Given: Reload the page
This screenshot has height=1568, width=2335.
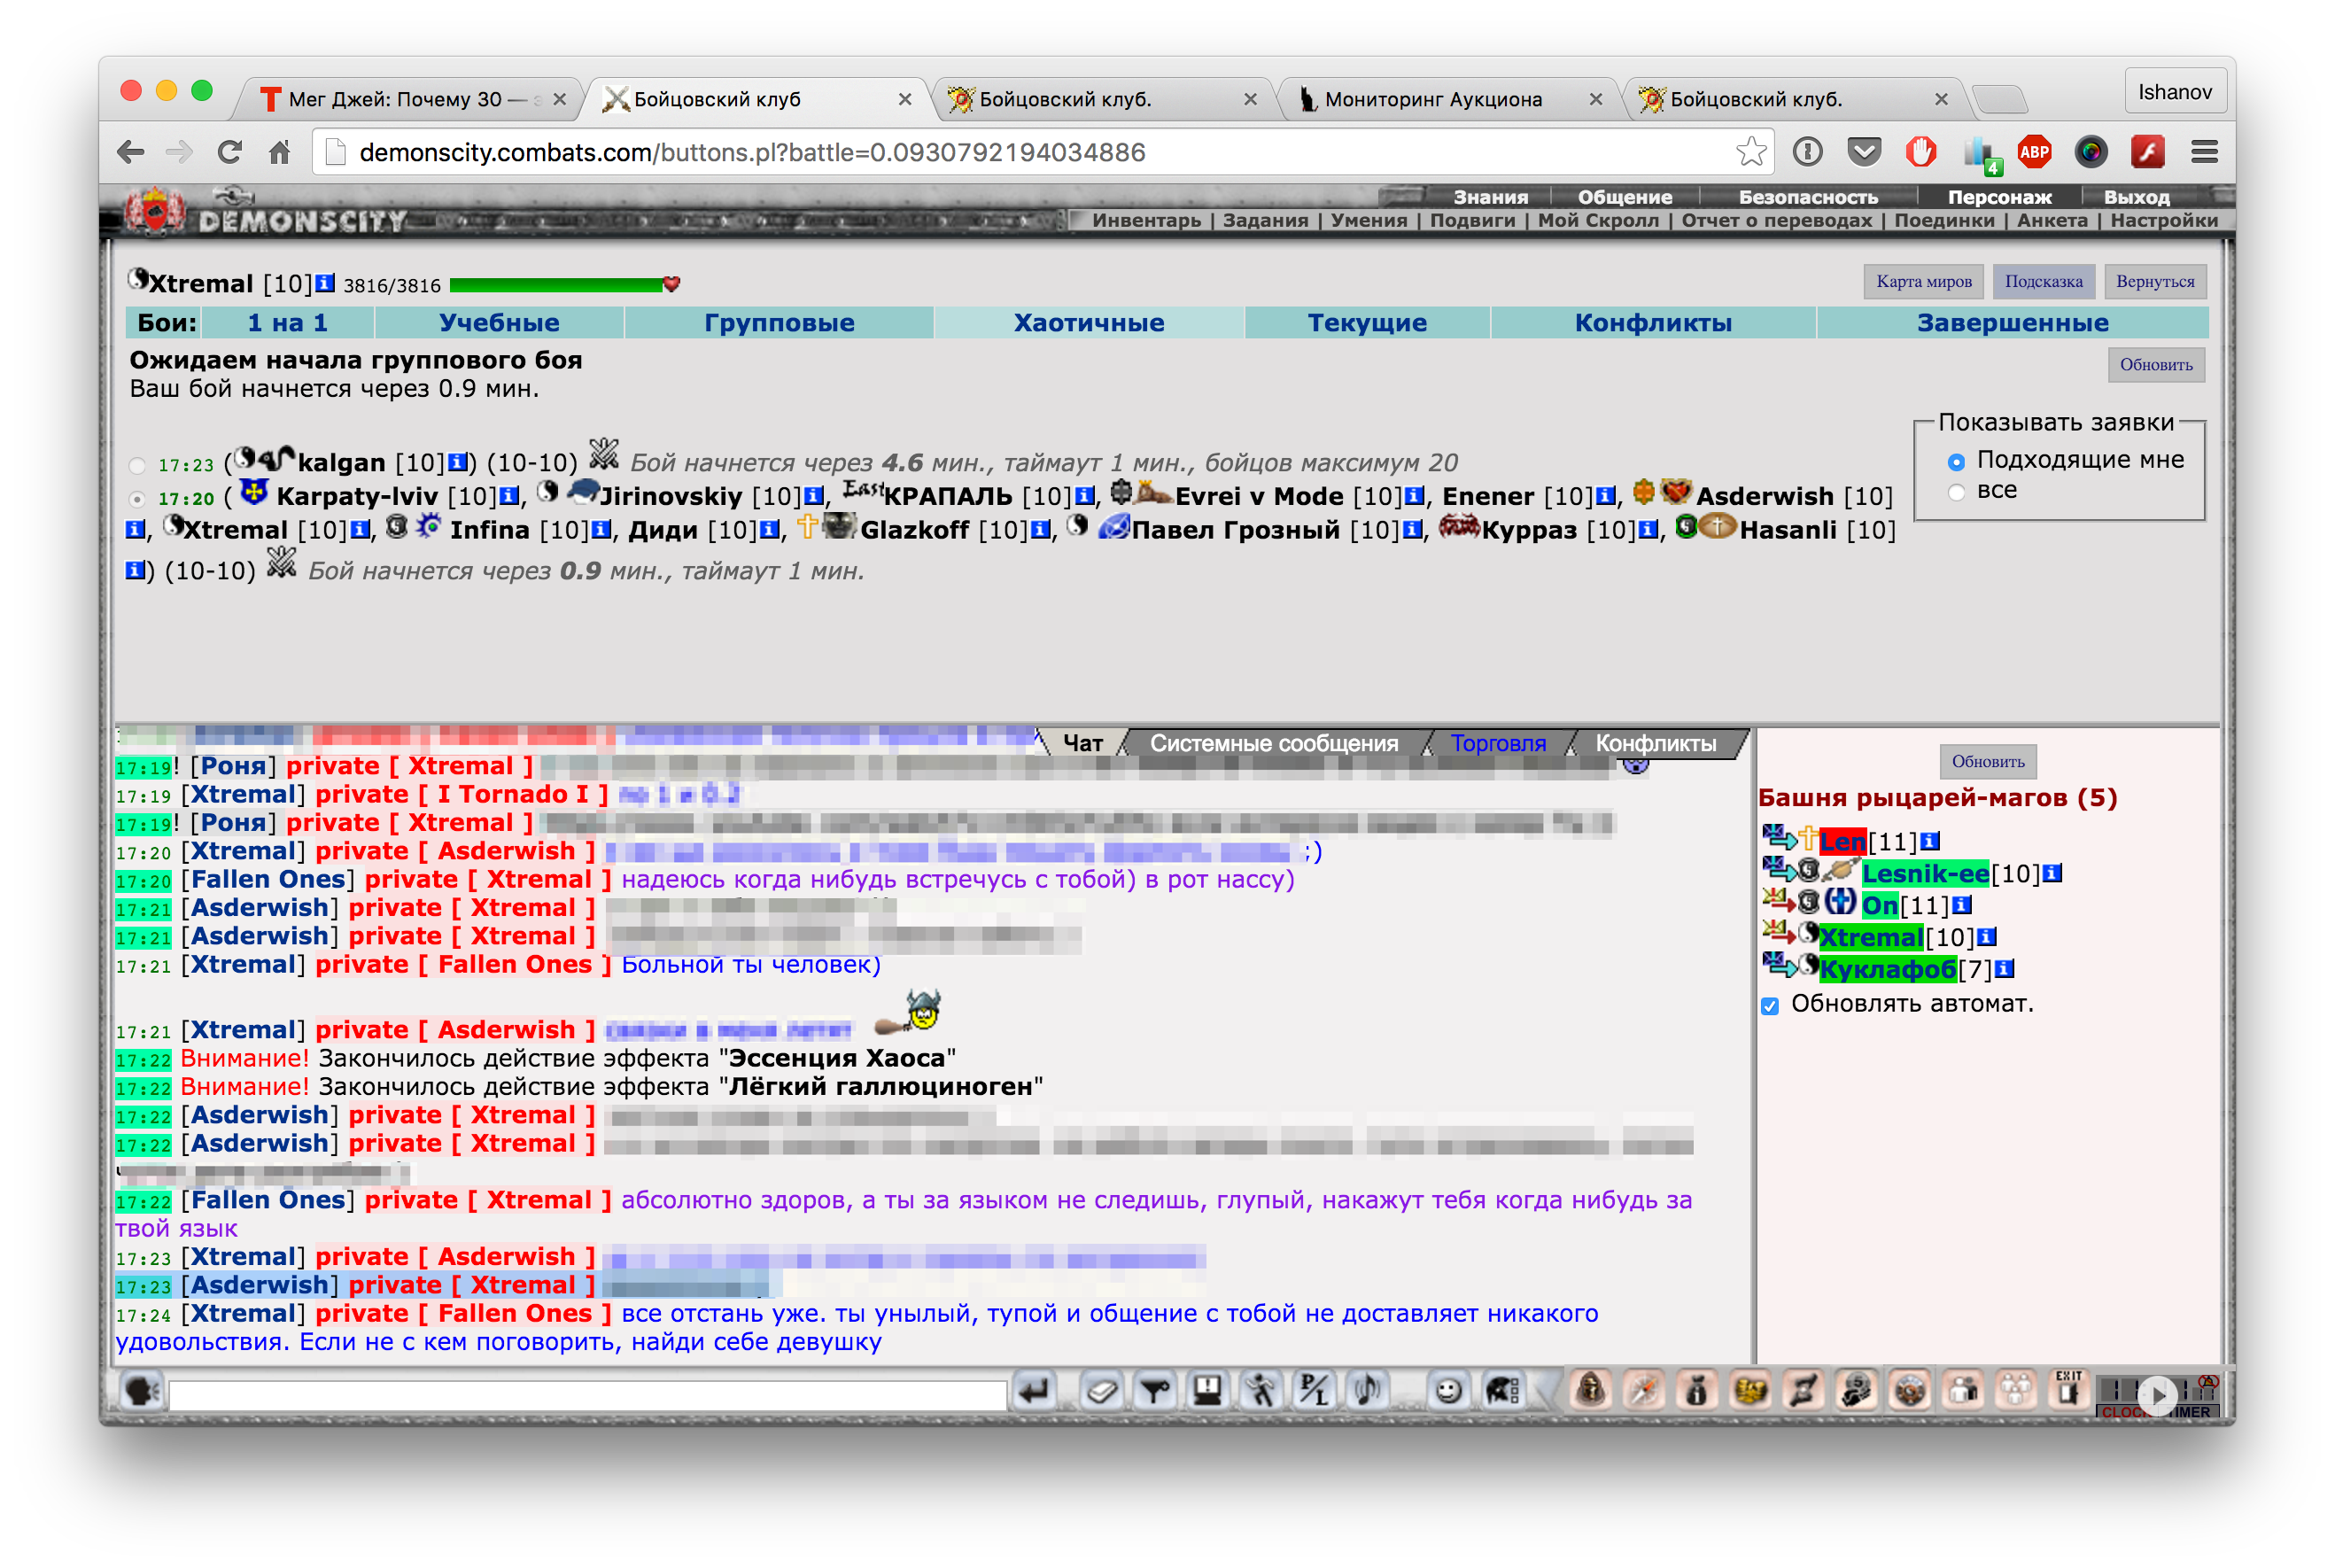Looking at the screenshot, I should [x=230, y=152].
